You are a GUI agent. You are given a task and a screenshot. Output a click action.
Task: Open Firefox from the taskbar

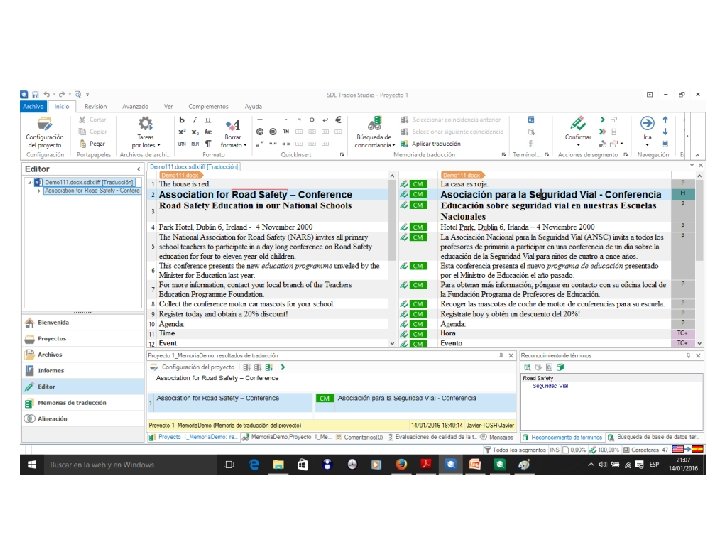pos(401,465)
